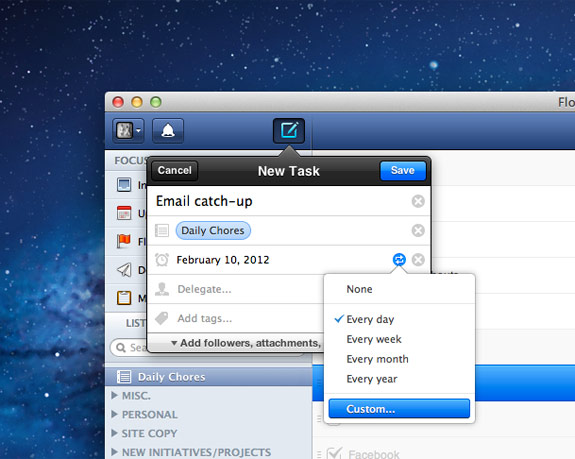
Task: Click the clipboard icon in sidebar
Action: [x=124, y=298]
